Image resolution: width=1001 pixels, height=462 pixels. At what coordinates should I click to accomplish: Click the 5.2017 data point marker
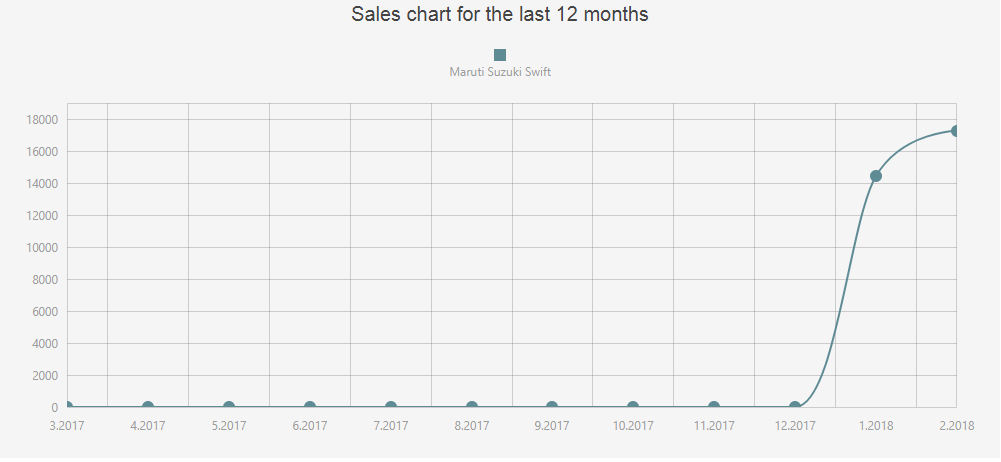tap(229, 407)
